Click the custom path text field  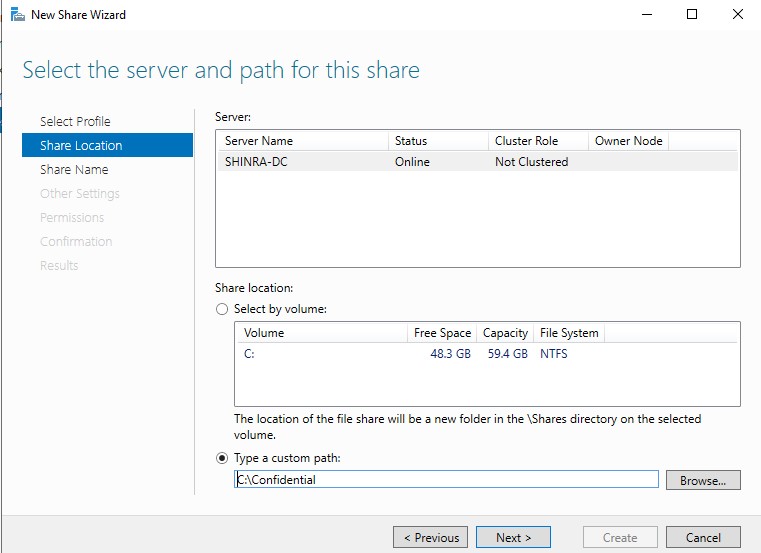tap(446, 480)
